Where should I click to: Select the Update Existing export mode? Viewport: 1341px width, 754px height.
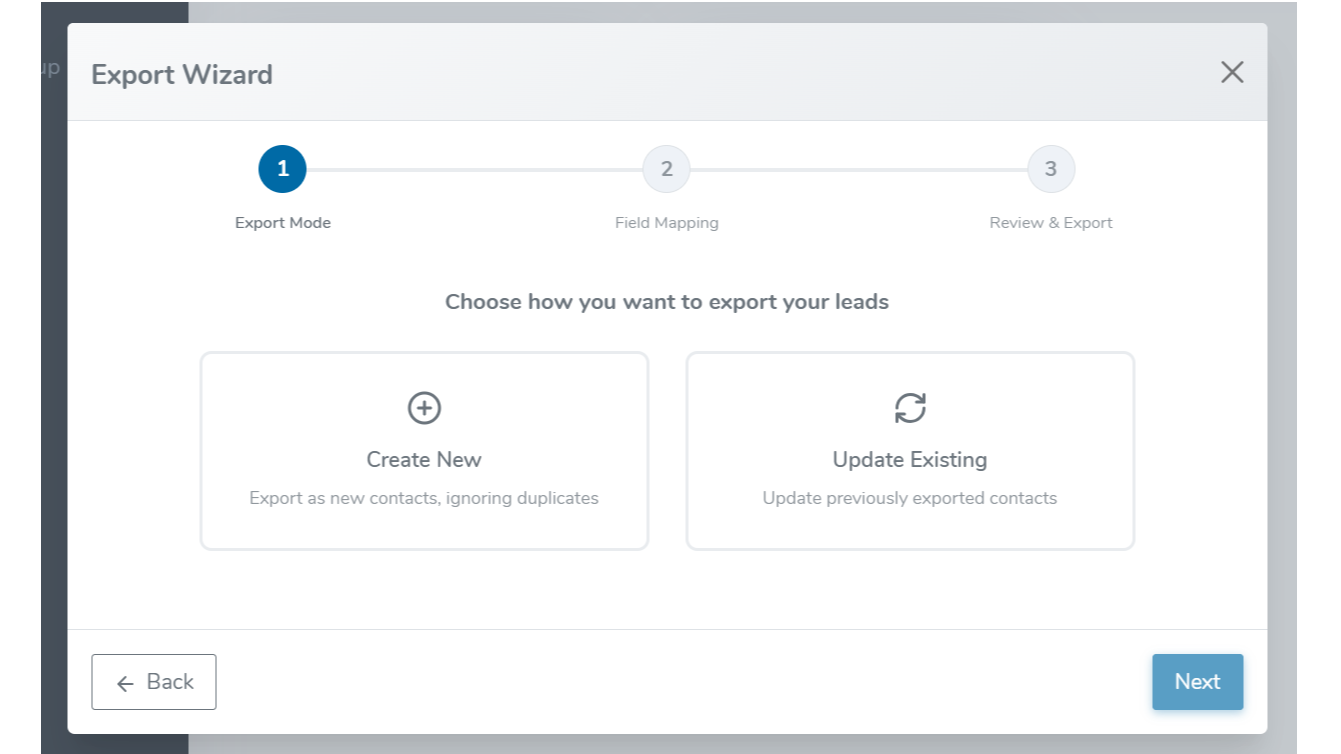(910, 450)
